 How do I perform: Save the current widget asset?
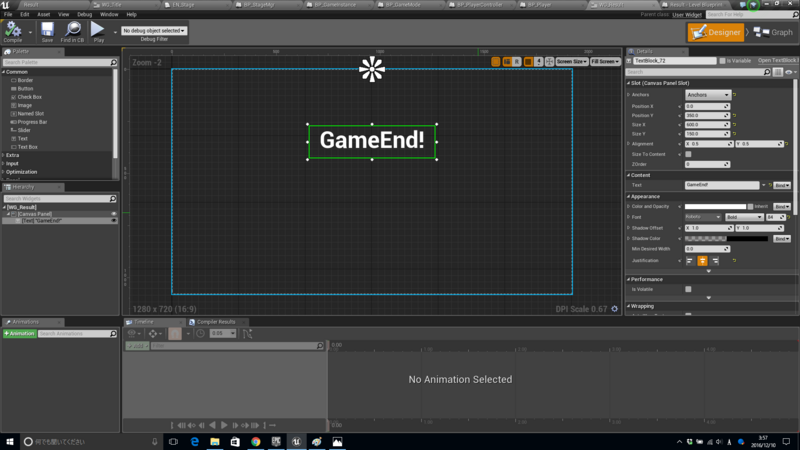(47, 32)
